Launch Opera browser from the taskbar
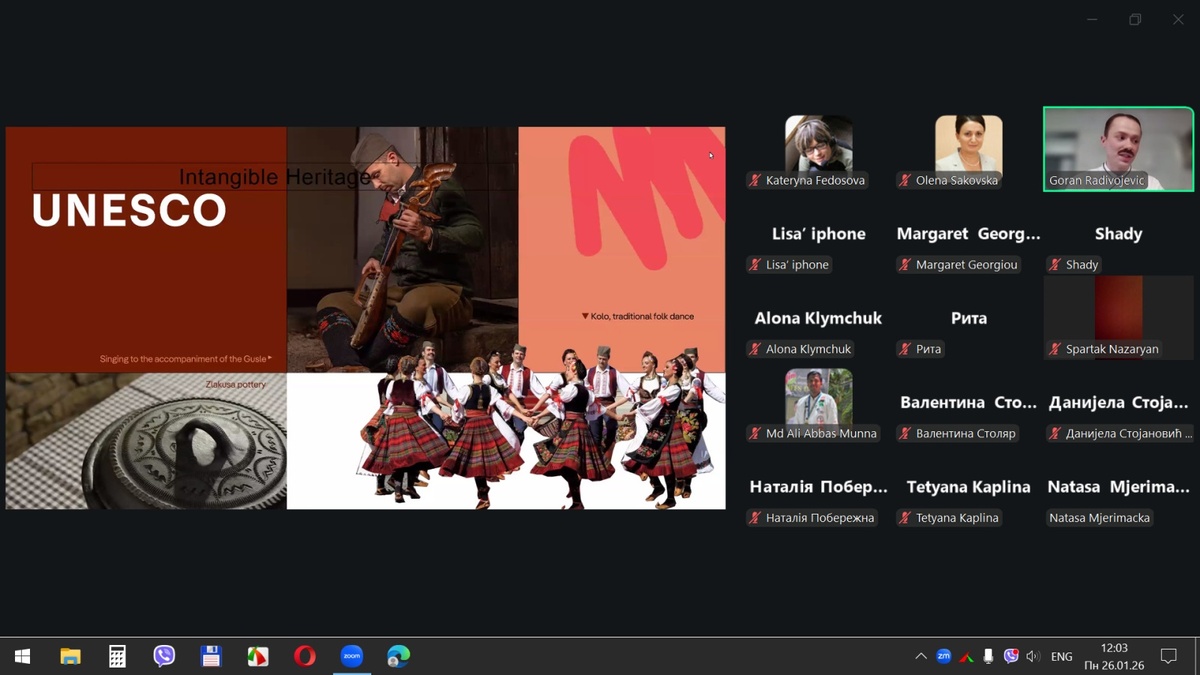This screenshot has height=675, width=1200. point(305,656)
